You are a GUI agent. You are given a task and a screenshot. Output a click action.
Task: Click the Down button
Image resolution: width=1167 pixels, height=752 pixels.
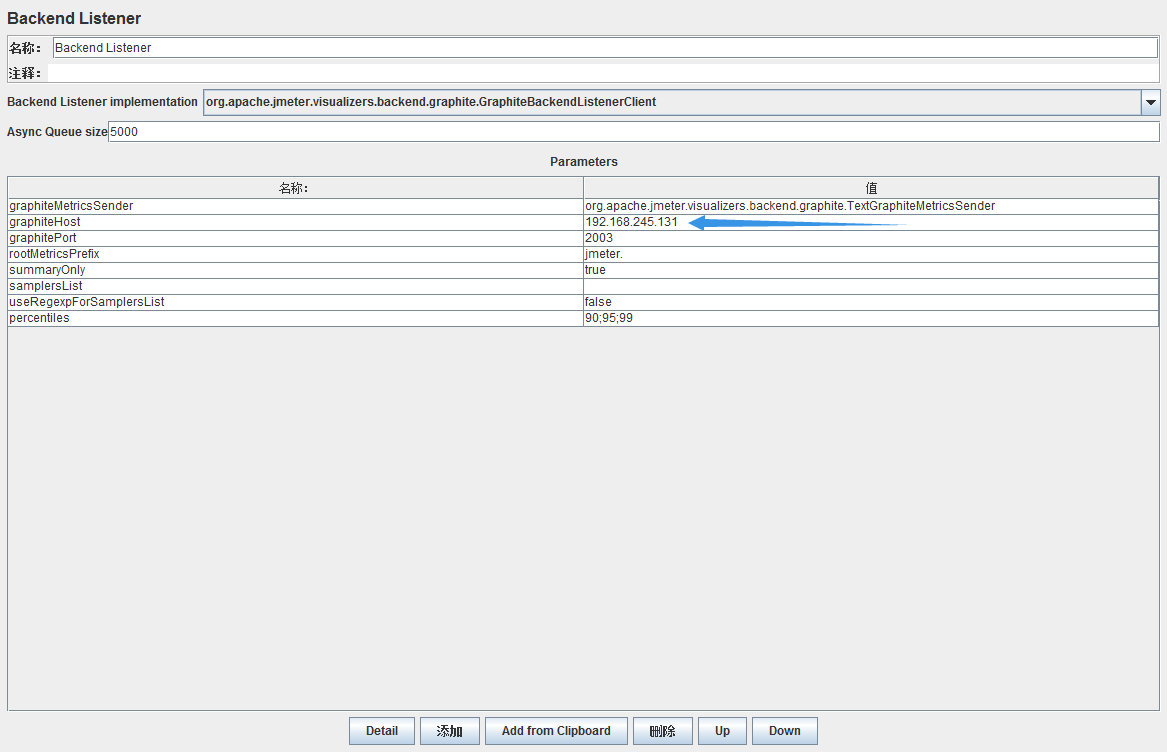pyautogui.click(x=784, y=731)
